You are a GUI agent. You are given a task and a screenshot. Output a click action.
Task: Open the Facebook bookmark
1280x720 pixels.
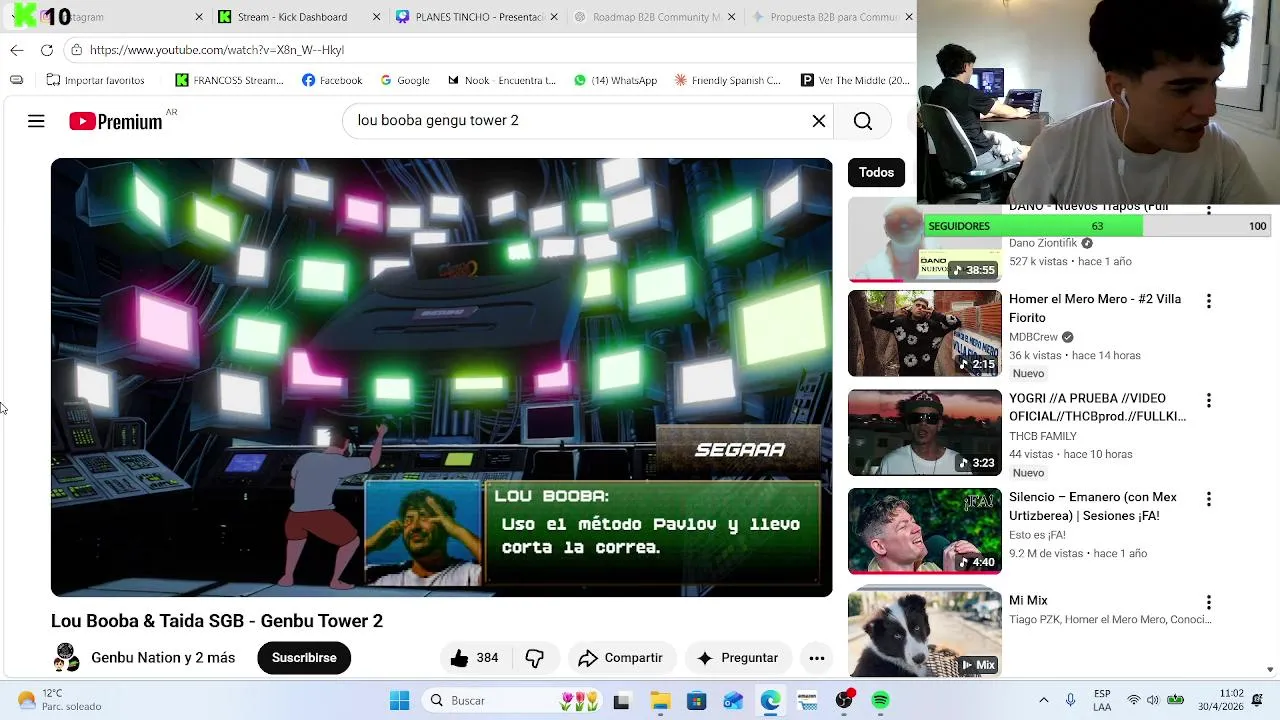click(332, 80)
